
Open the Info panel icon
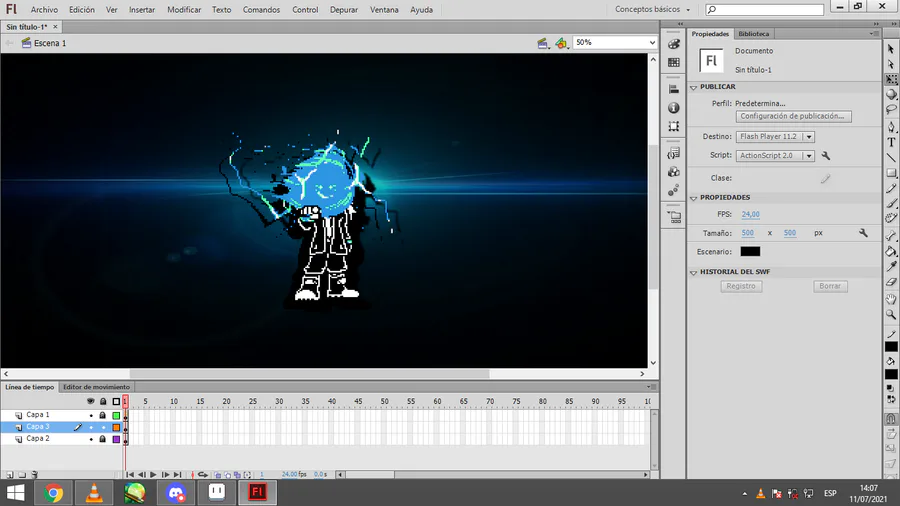[x=674, y=108]
